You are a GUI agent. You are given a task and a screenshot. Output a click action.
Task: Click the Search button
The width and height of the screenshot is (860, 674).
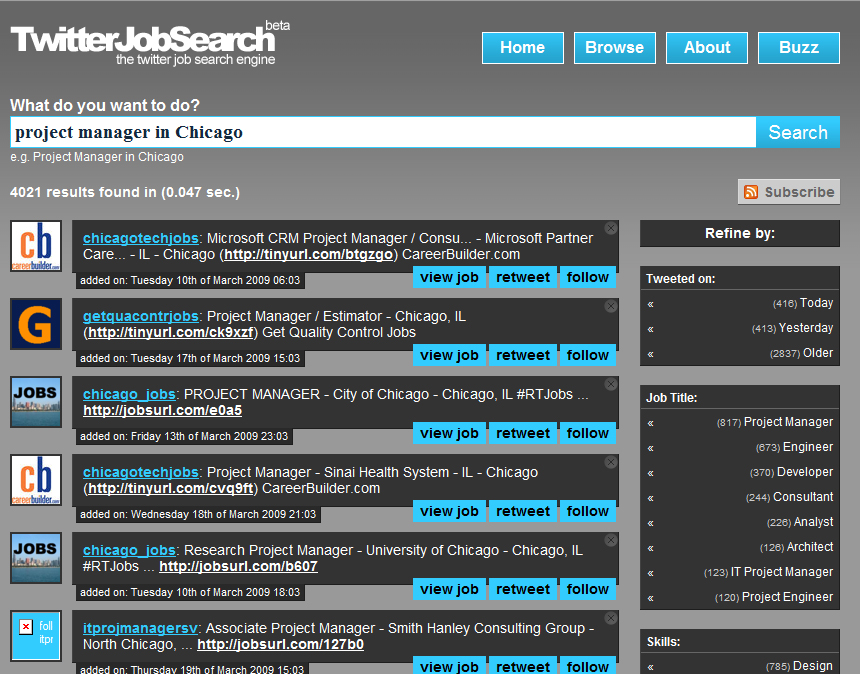(798, 132)
